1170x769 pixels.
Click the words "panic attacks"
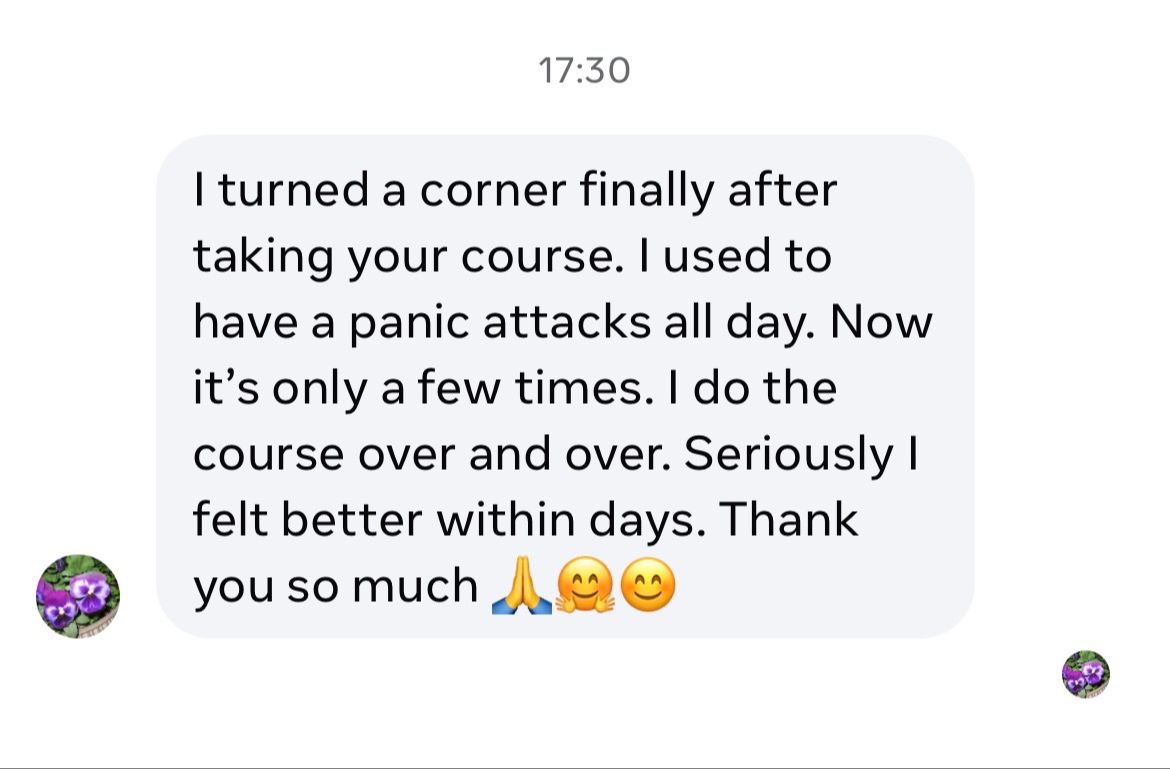(x=469, y=322)
